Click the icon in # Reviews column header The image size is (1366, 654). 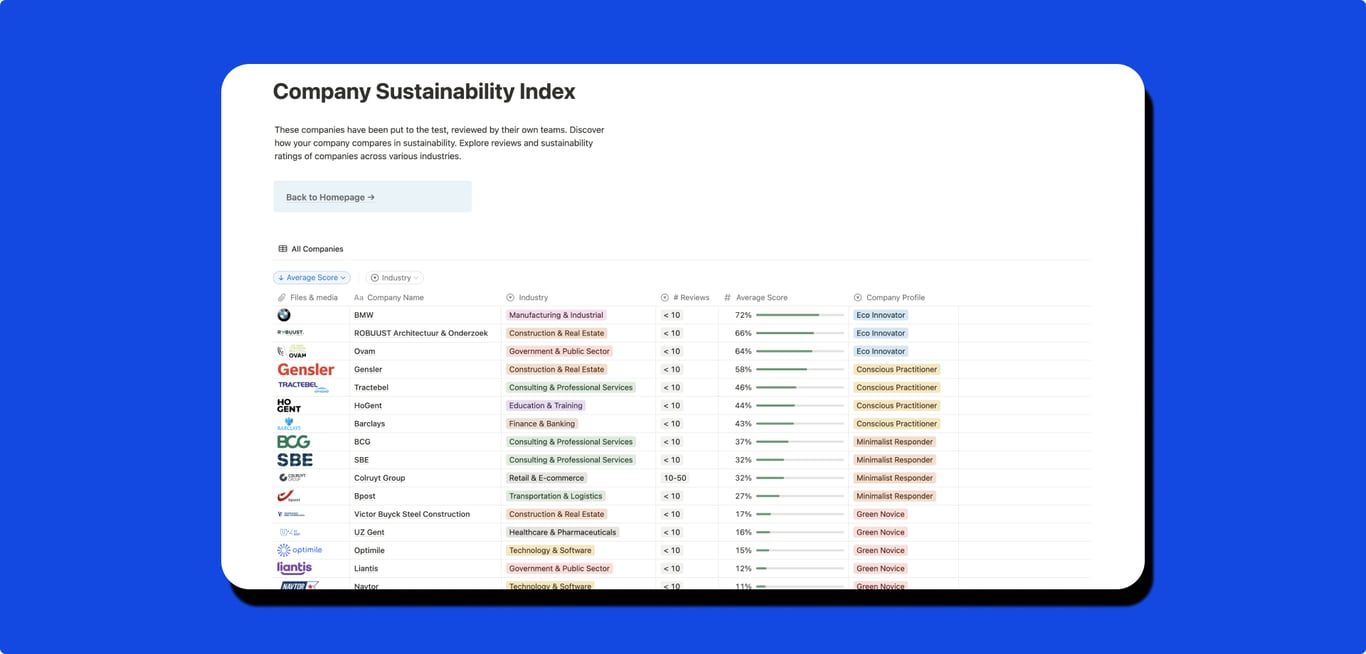tap(665, 298)
